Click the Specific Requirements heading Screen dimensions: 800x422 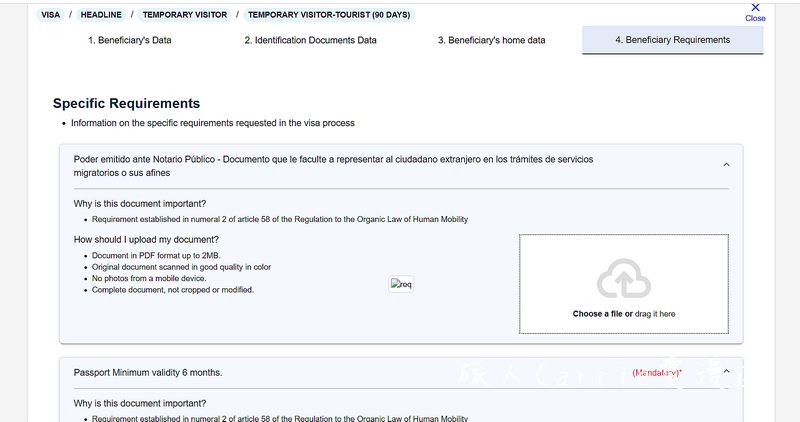tap(127, 103)
